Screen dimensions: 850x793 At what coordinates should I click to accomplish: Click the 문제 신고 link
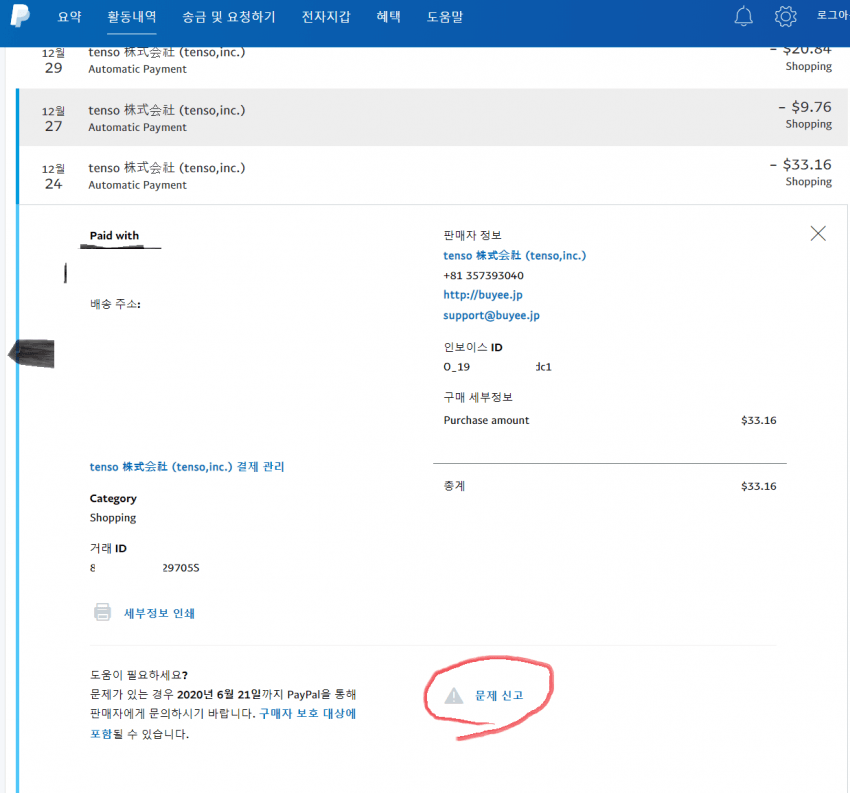[499, 695]
